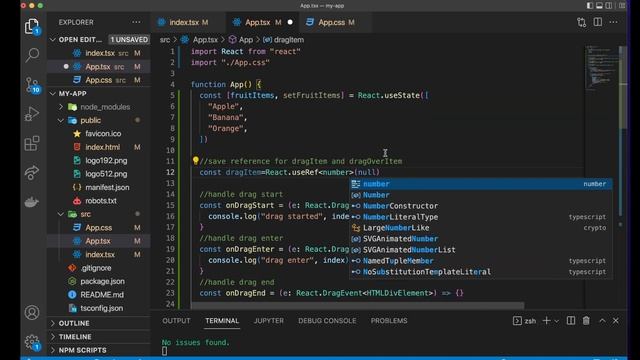The image size is (640, 360).
Task: Open package.json in file tree
Action: pyautogui.click(x=102, y=281)
